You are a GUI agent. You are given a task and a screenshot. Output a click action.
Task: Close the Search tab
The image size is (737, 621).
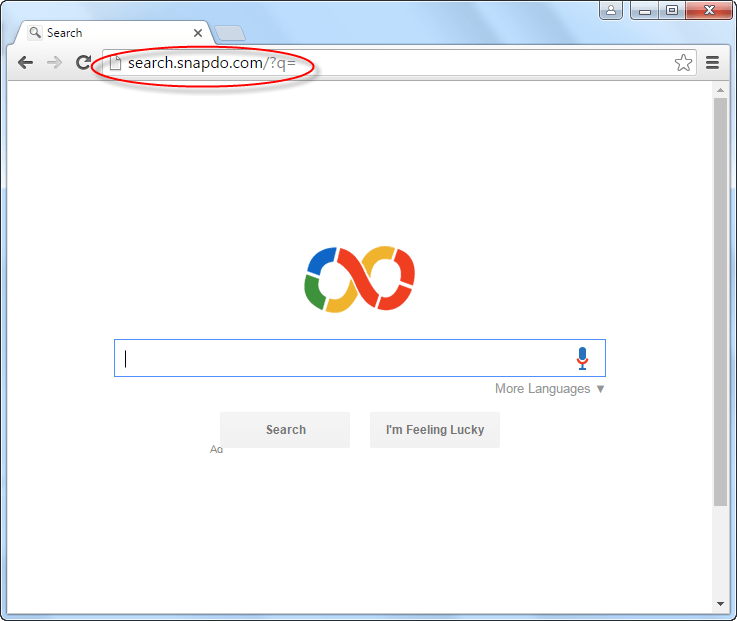click(198, 33)
